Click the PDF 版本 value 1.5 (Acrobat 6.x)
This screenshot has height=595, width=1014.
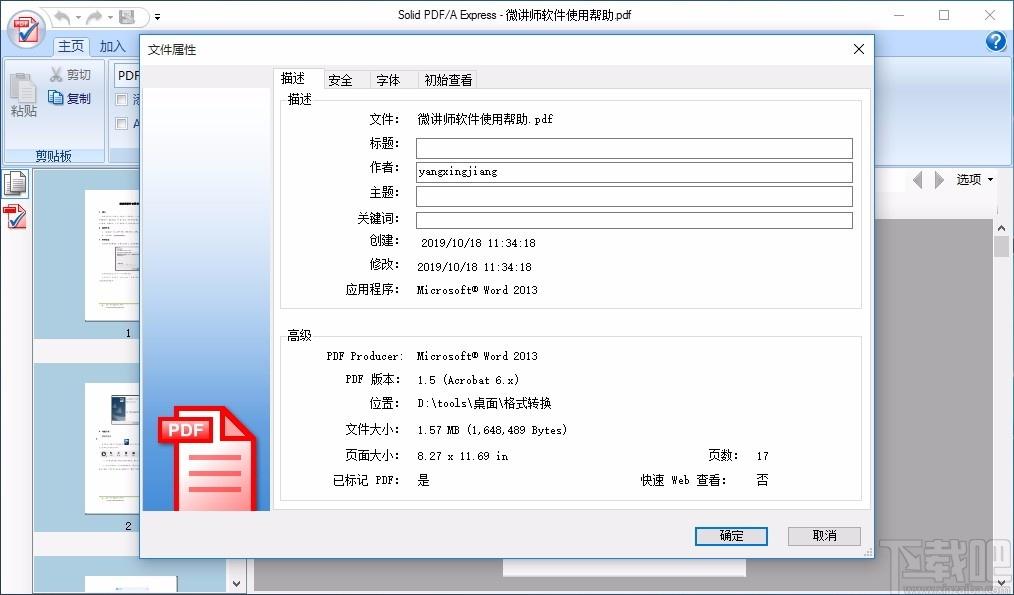pos(468,380)
